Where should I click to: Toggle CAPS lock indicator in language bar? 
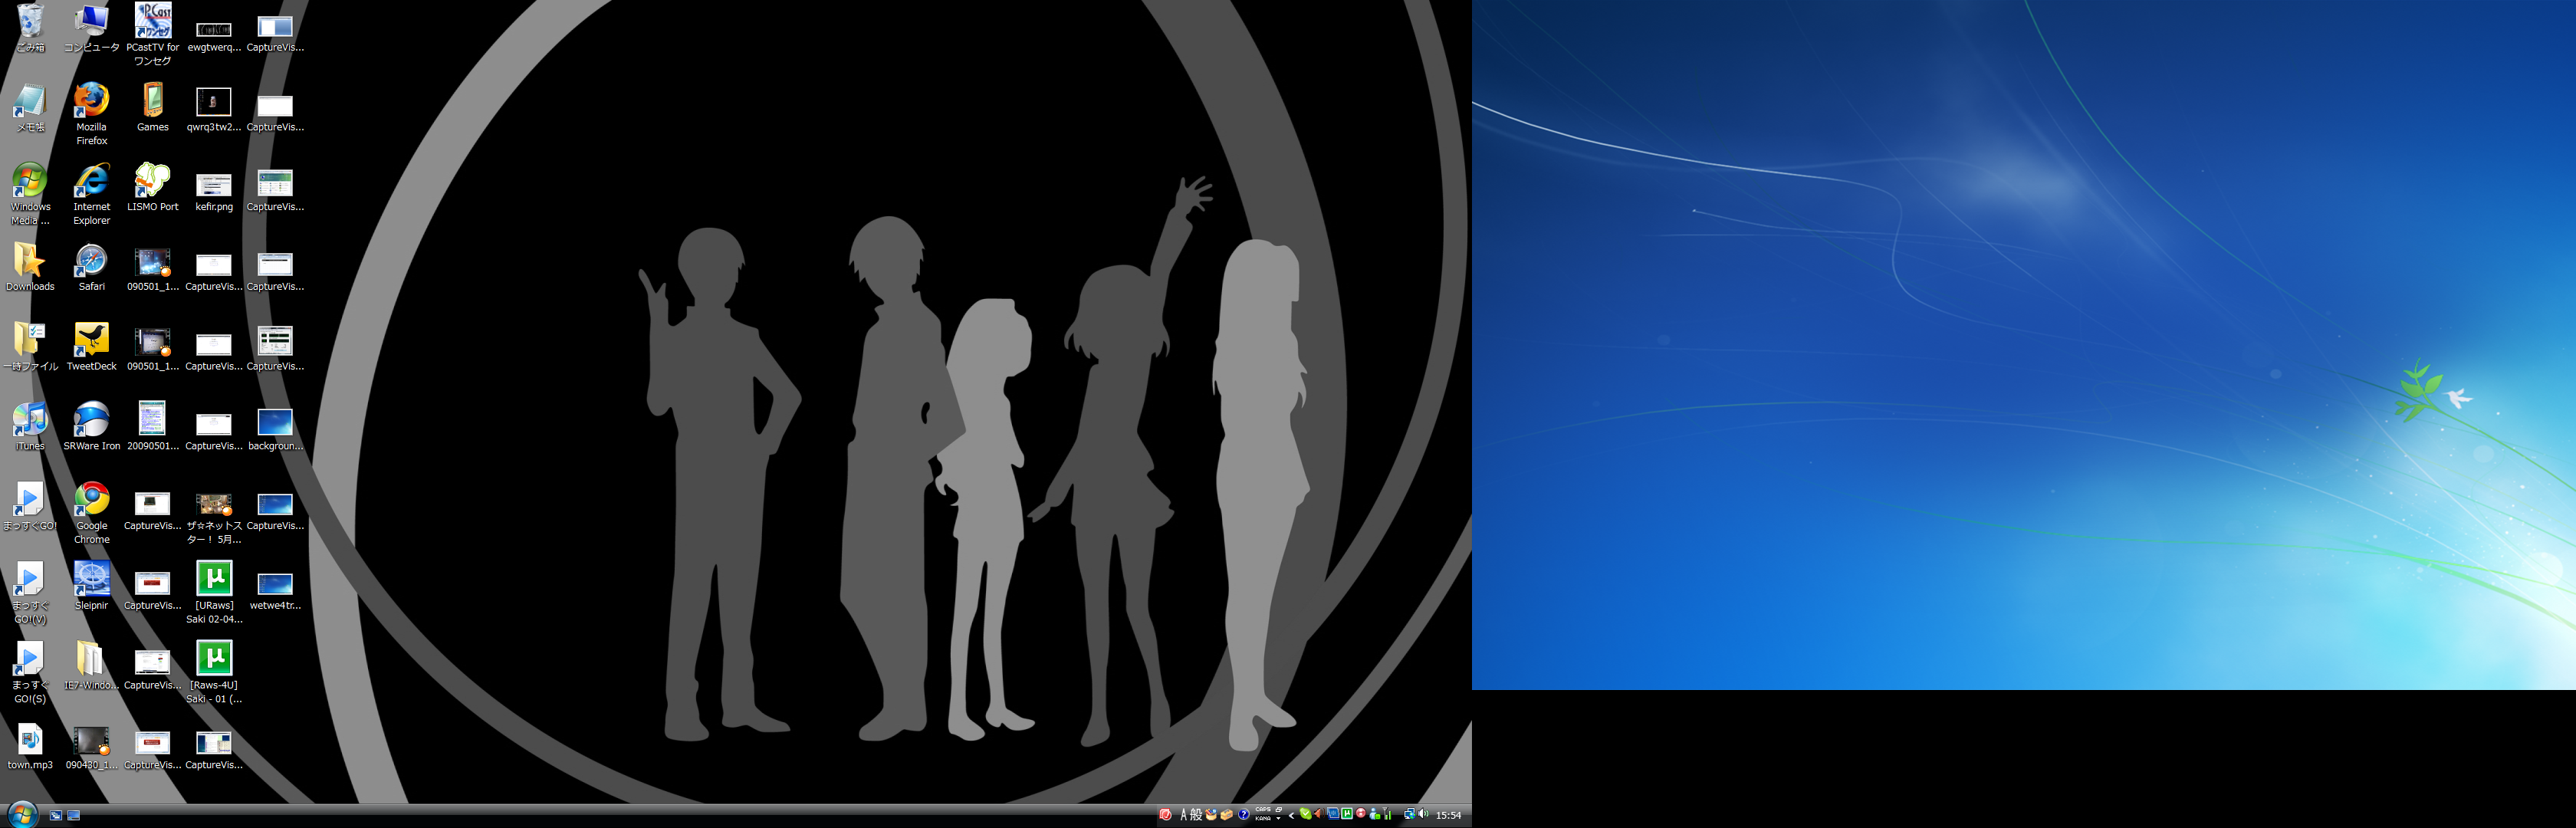(x=1263, y=809)
